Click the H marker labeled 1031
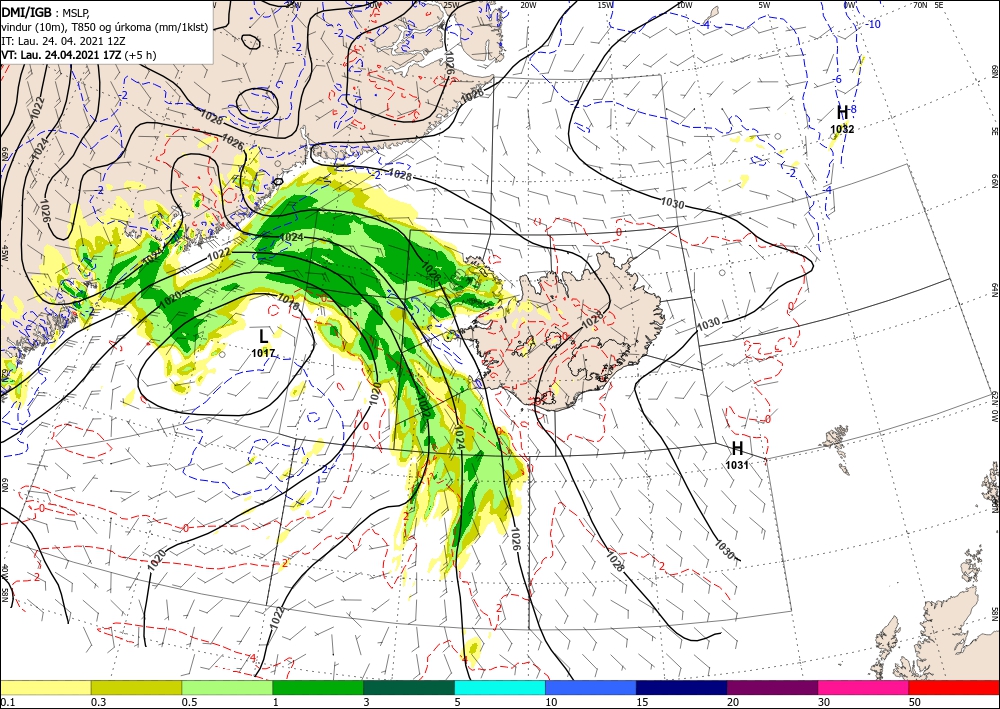 [737, 448]
